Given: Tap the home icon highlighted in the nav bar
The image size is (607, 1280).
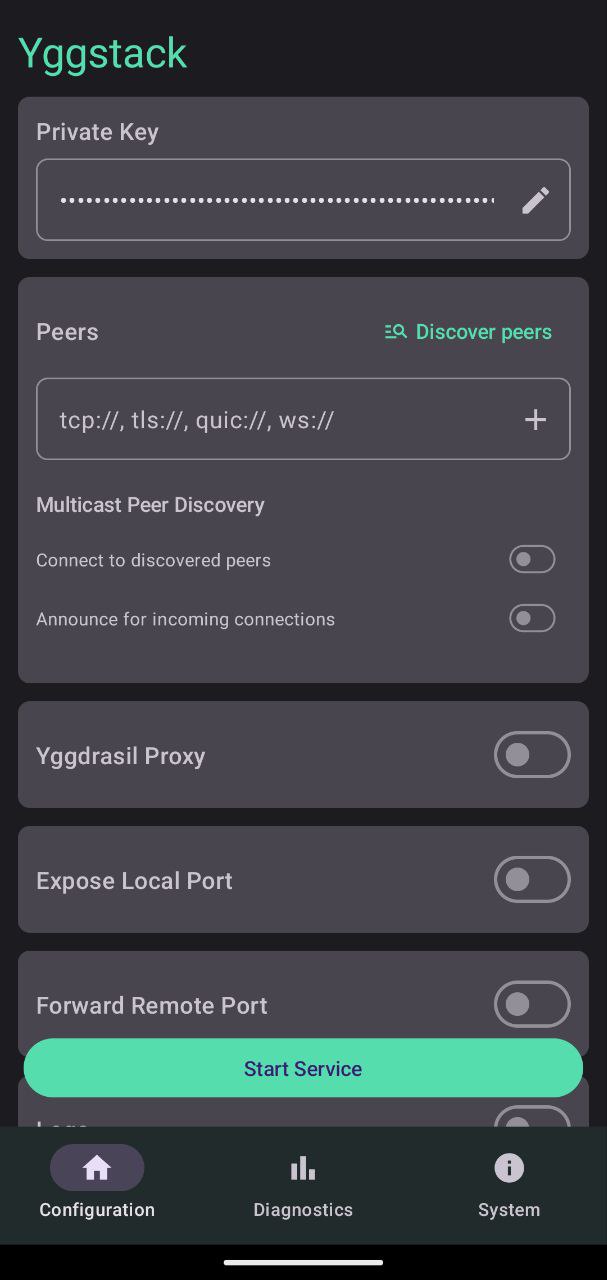Looking at the screenshot, I should pyautogui.click(x=96, y=1167).
